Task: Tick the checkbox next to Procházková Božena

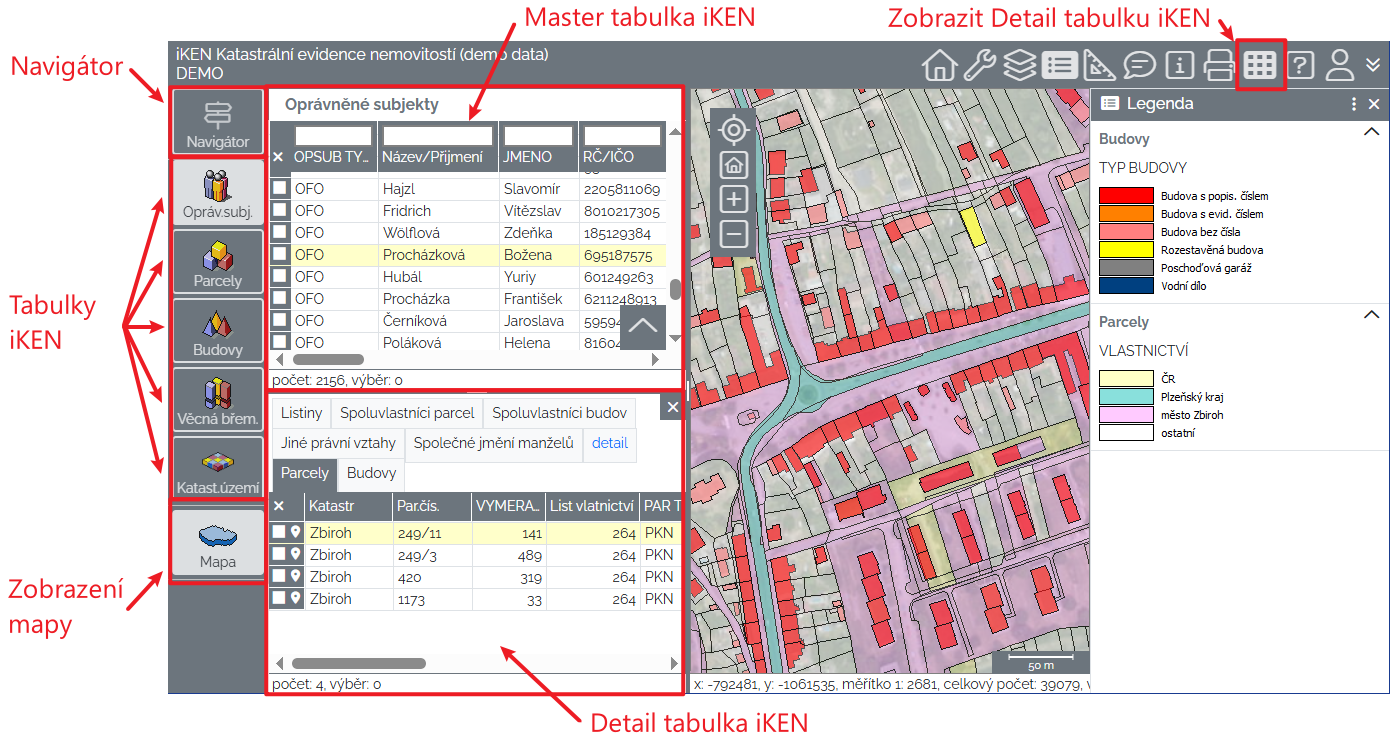Action: (281, 254)
